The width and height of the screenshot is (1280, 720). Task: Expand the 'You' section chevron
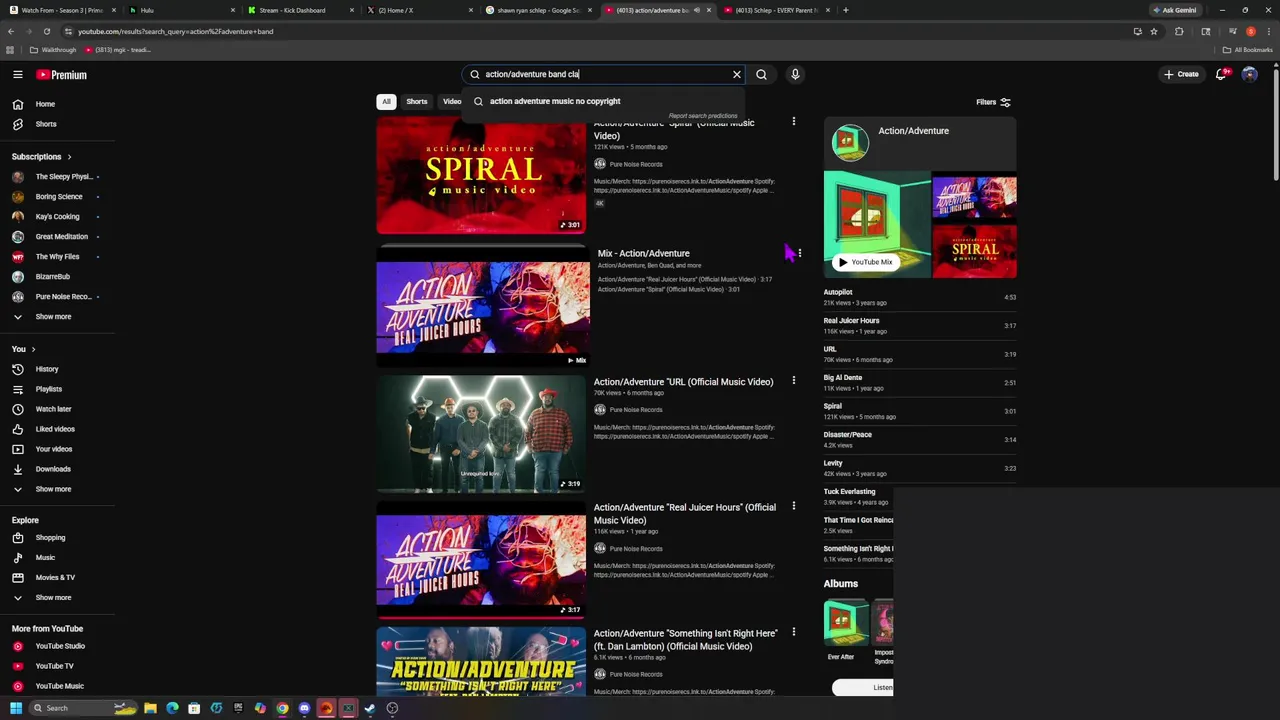pyautogui.click(x=33, y=349)
